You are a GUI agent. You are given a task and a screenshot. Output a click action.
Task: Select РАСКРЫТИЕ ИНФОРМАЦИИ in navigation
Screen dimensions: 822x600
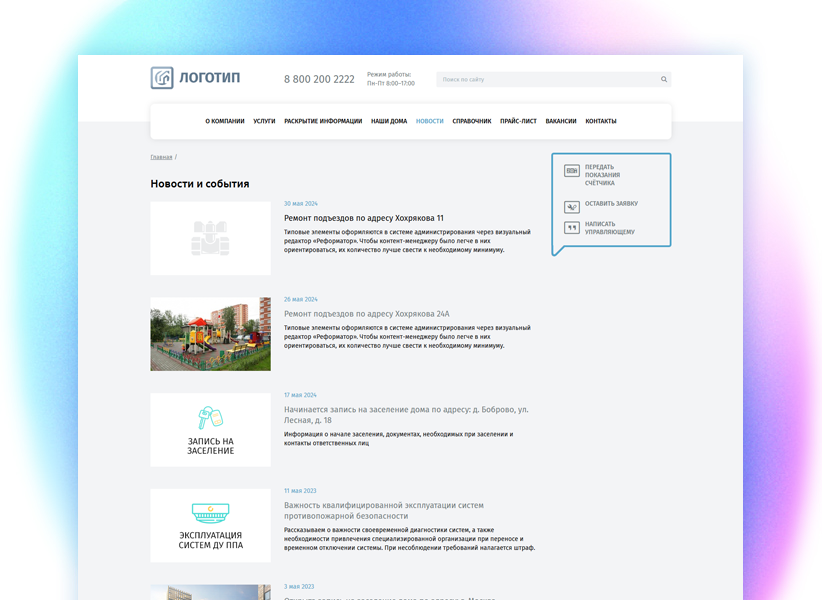tap(323, 121)
